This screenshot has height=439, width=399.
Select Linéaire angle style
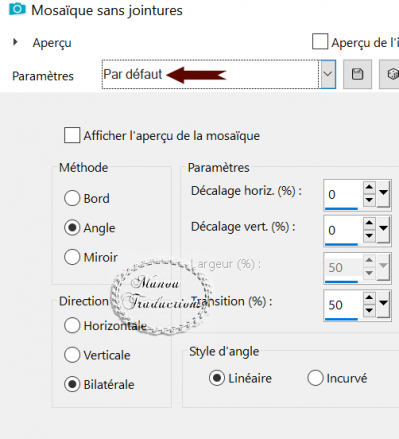217,378
